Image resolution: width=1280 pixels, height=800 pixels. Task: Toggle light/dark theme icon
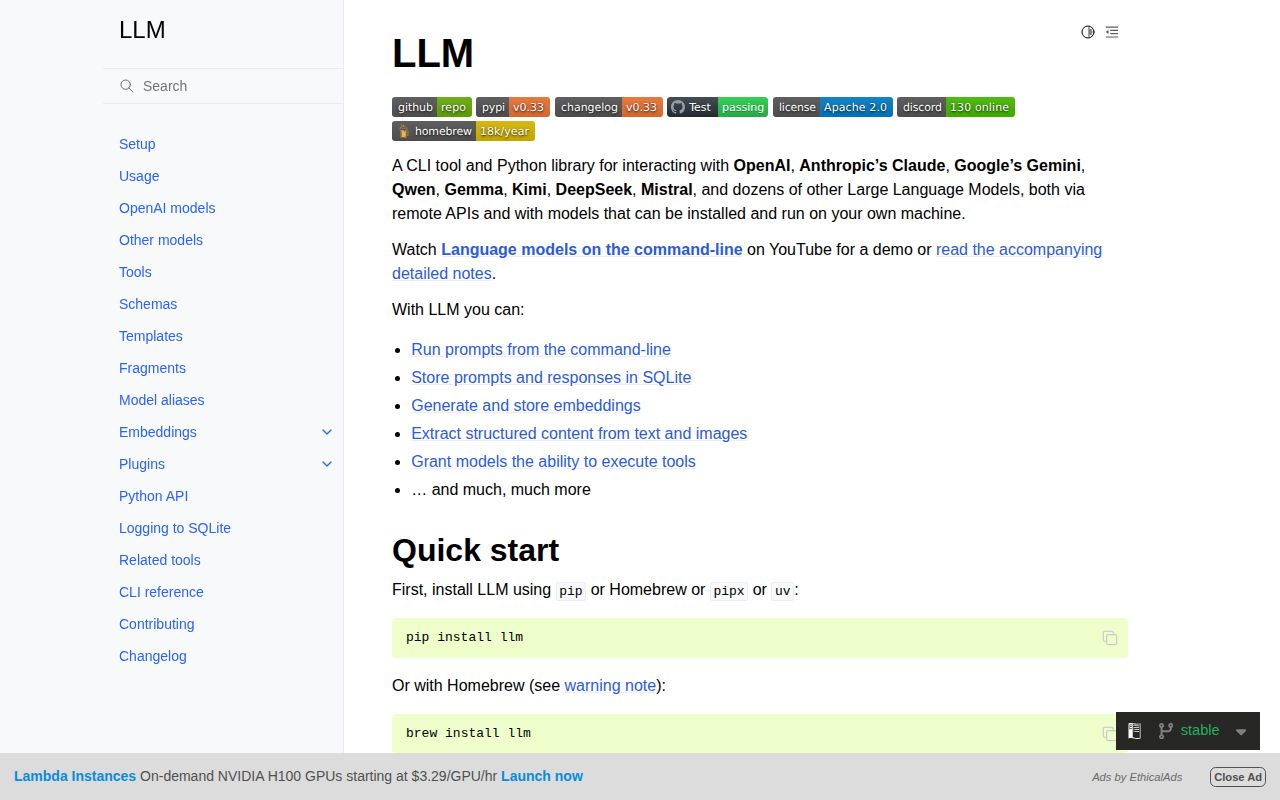[1088, 32]
